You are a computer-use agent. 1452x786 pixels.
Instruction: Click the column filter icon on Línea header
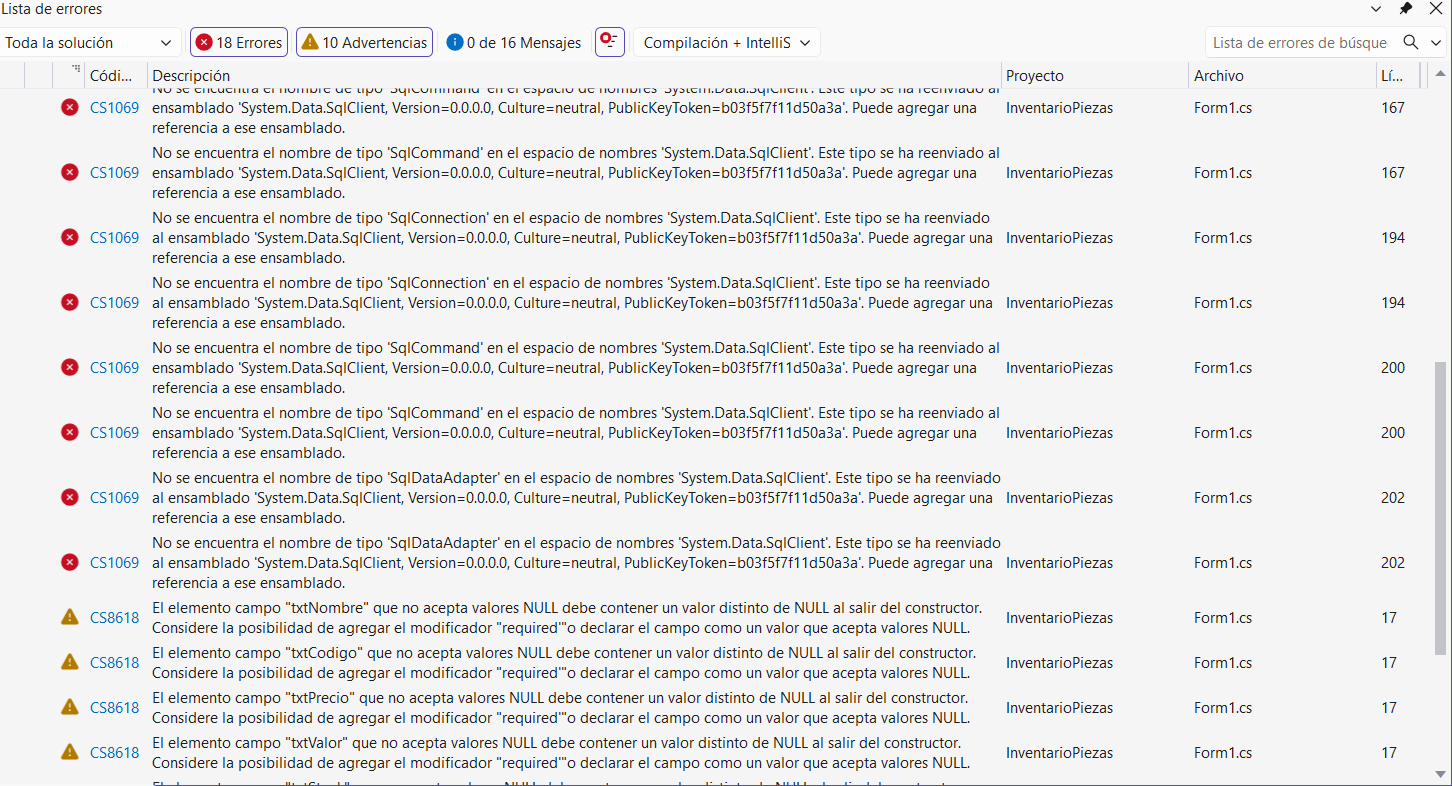pyautogui.click(x=1412, y=75)
